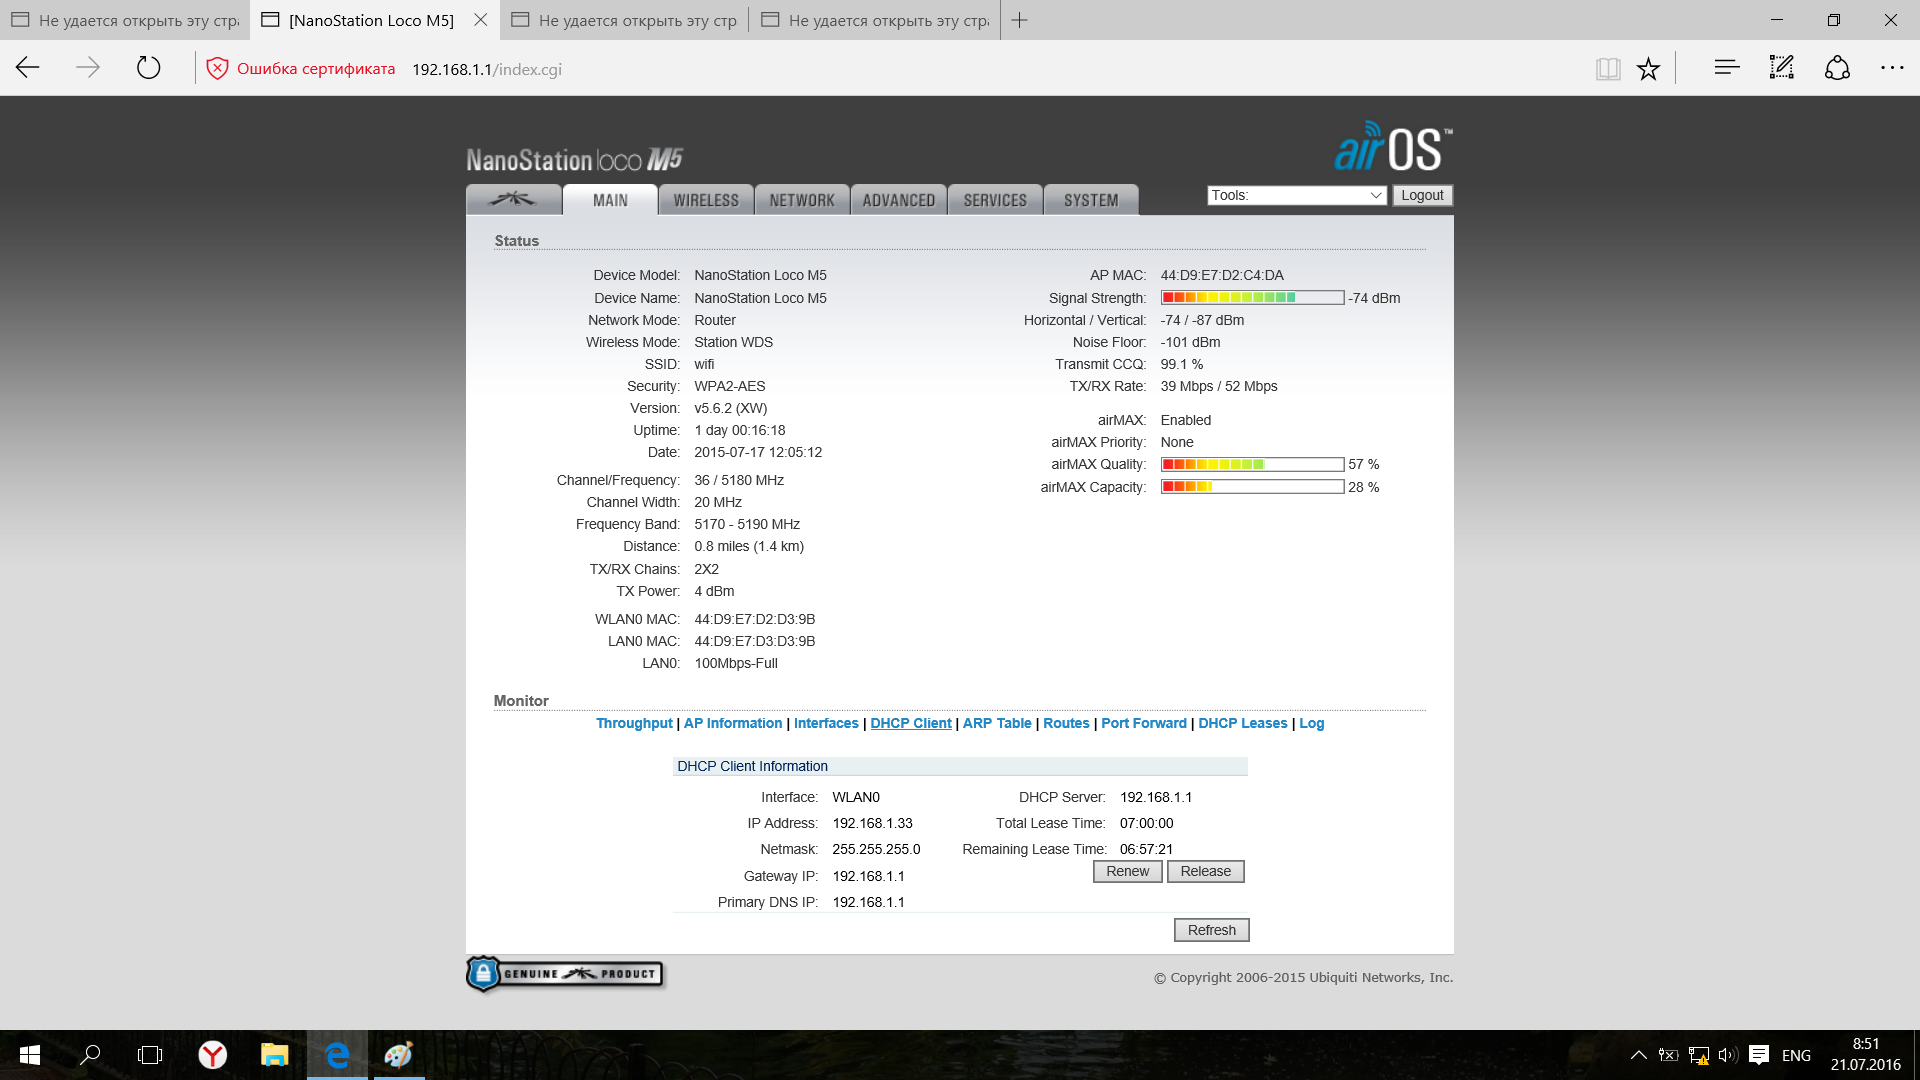Viewport: 1920px width, 1080px height.
Task: Switch to the third browser tab
Action: (x=625, y=20)
